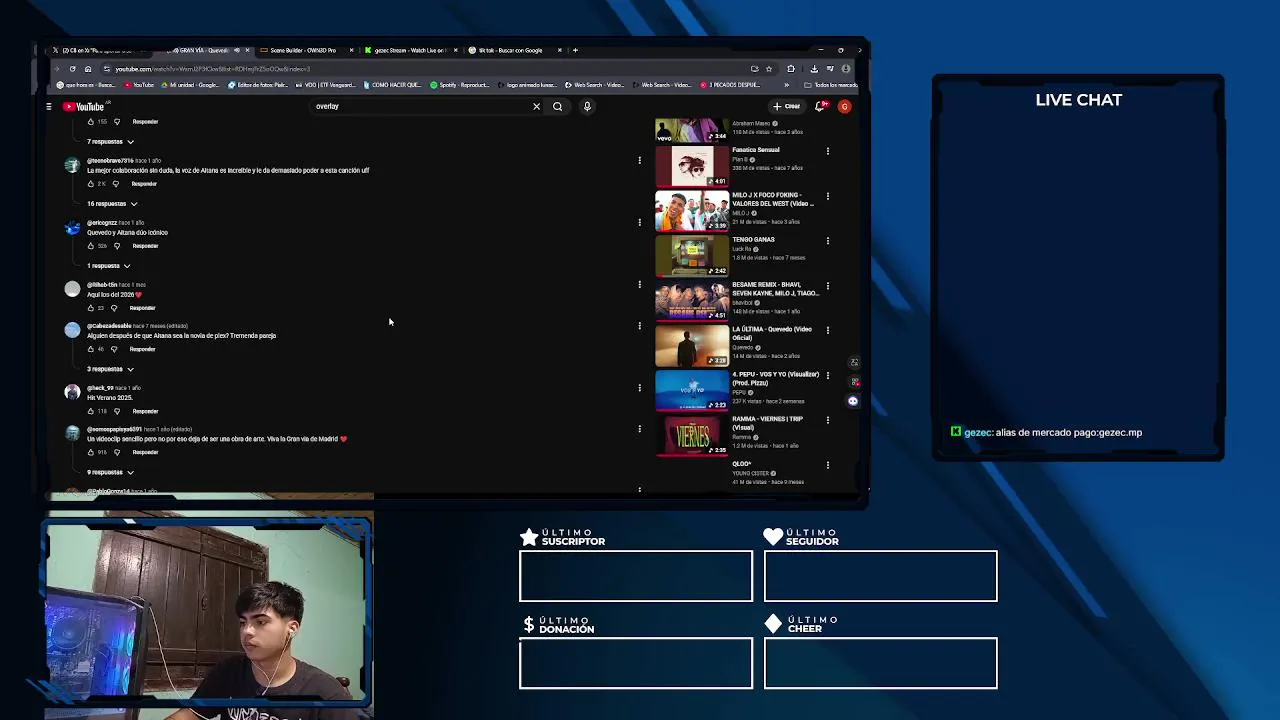Click the search magnifier button
The width and height of the screenshot is (1280, 720).
coord(558,106)
